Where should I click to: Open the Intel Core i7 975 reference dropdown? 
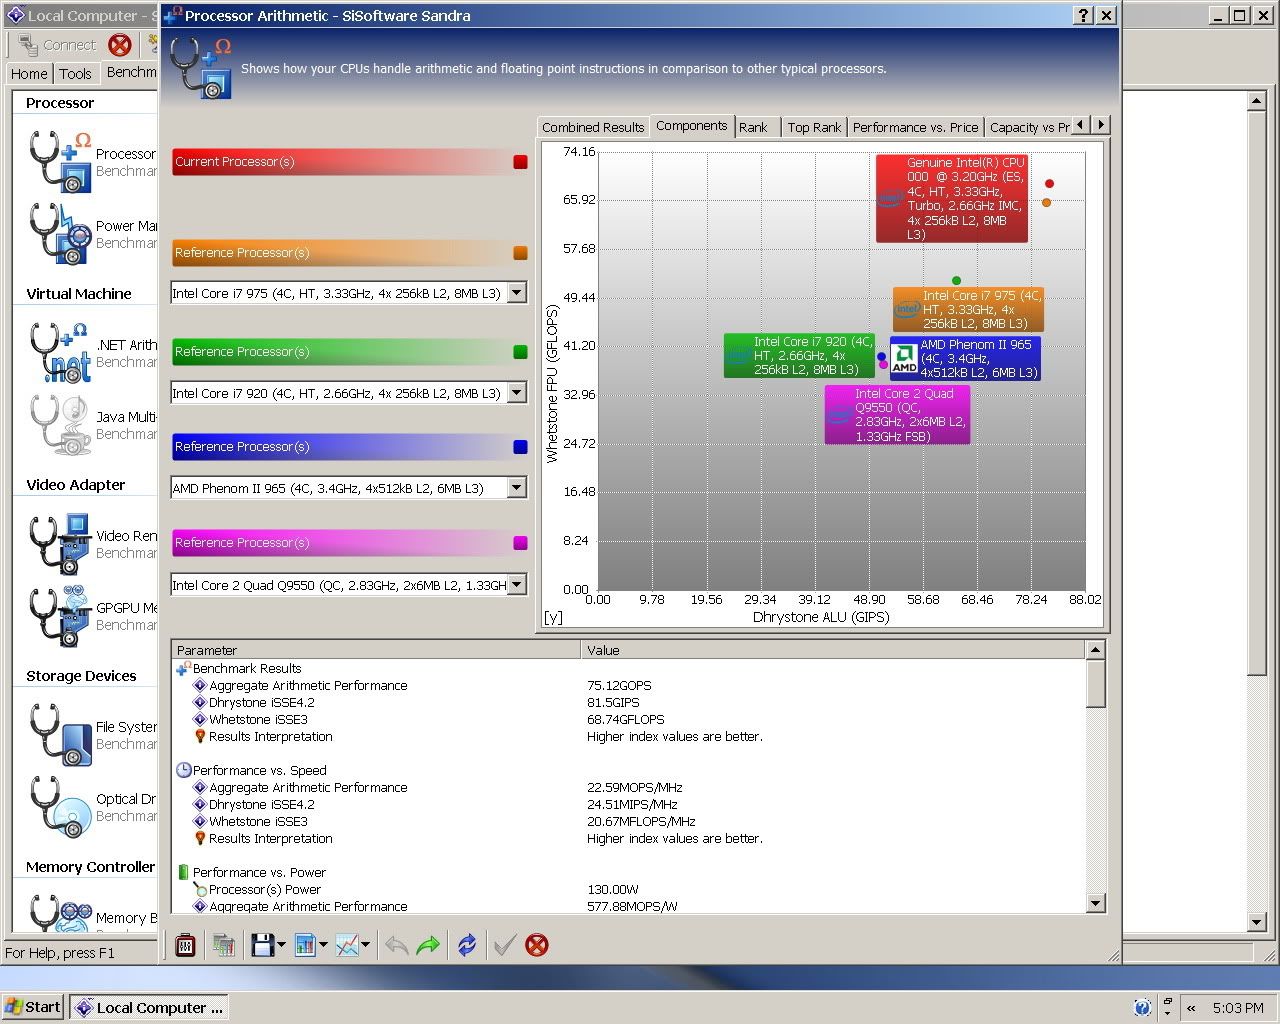click(x=517, y=293)
